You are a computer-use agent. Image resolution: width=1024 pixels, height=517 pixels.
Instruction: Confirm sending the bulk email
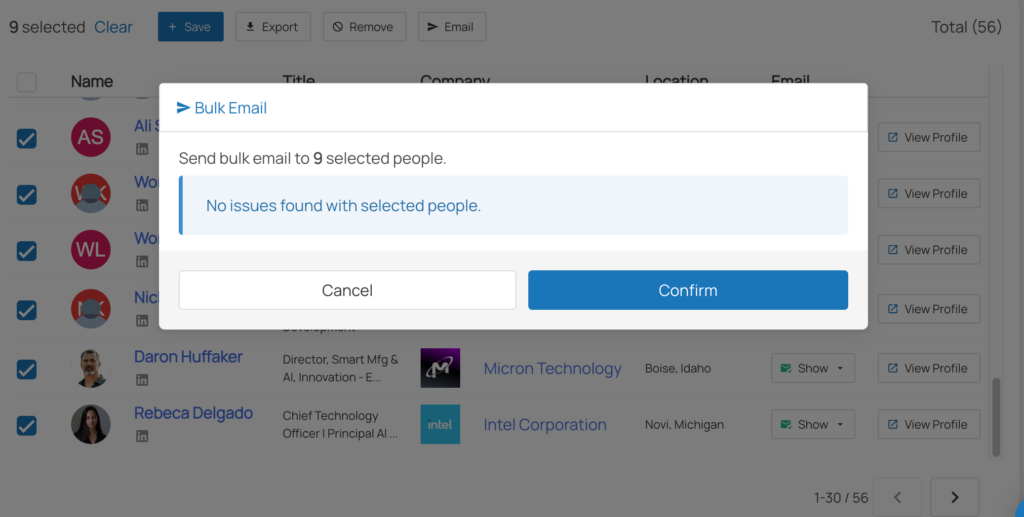[687, 290]
